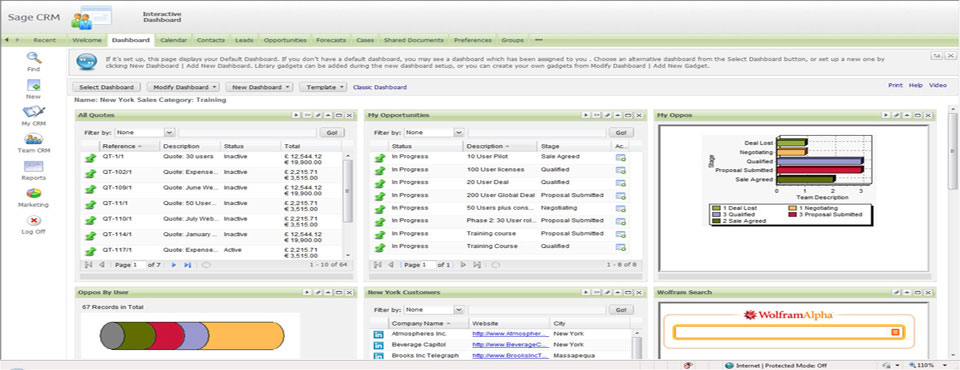Open the tab overflow menu after Groups

tap(539, 40)
